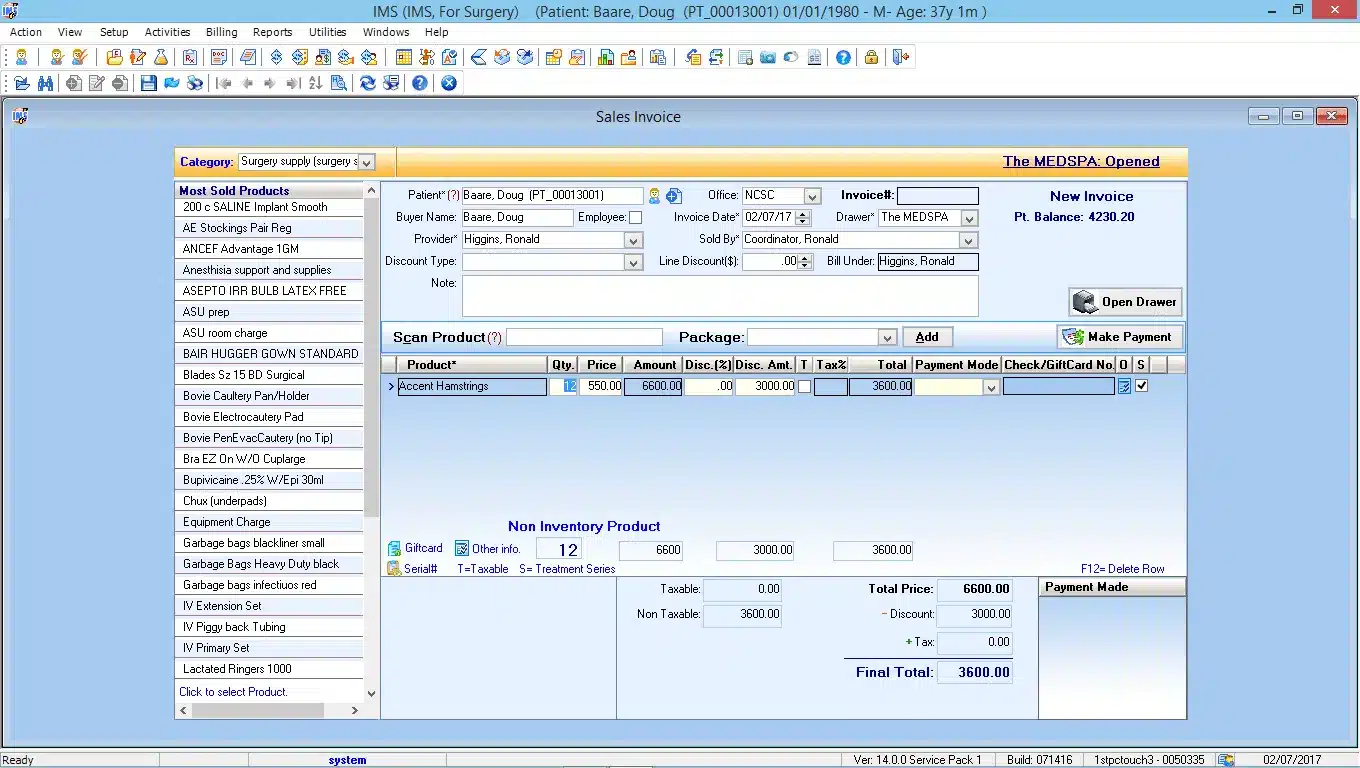Expand the Category dropdown
Image resolution: width=1360 pixels, height=768 pixels.
[366, 162]
